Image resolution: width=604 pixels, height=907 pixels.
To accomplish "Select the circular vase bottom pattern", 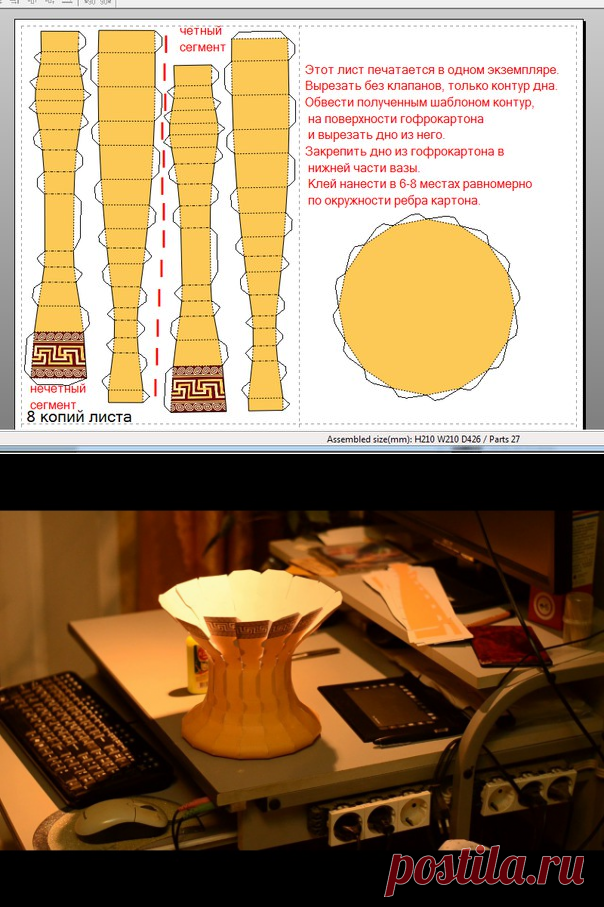I will click(429, 308).
